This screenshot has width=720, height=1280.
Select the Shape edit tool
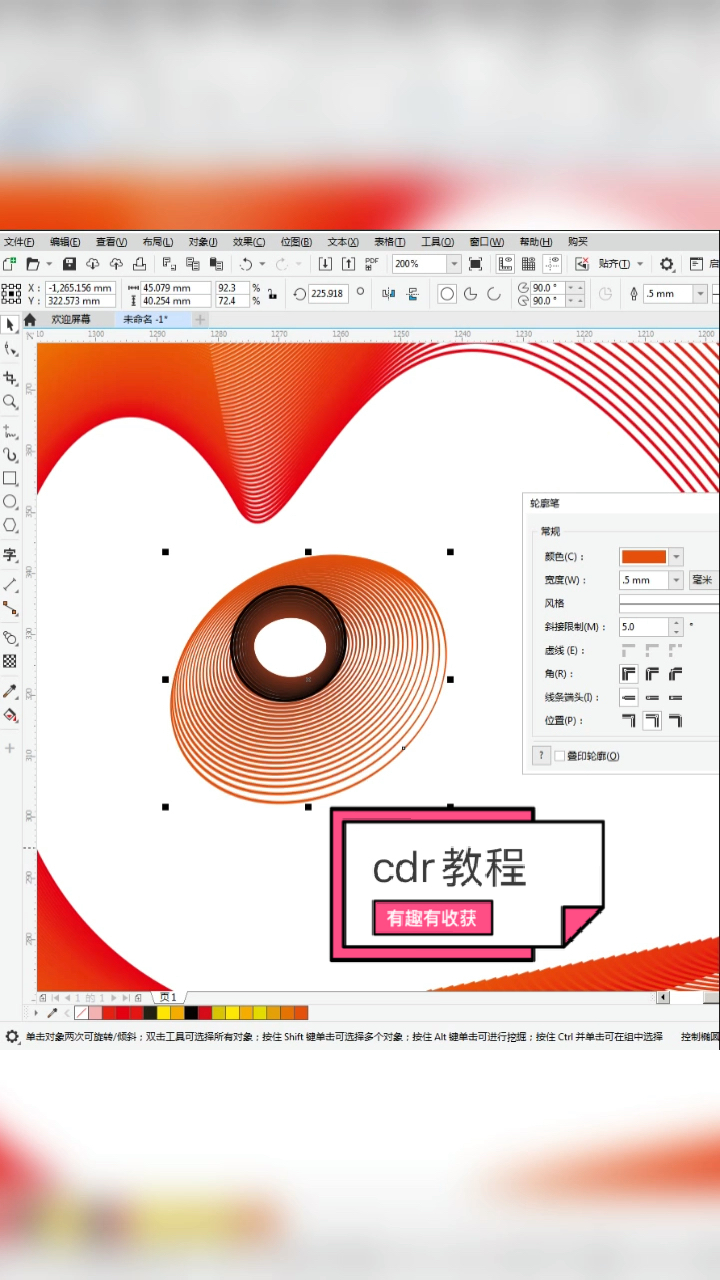tap(10, 349)
